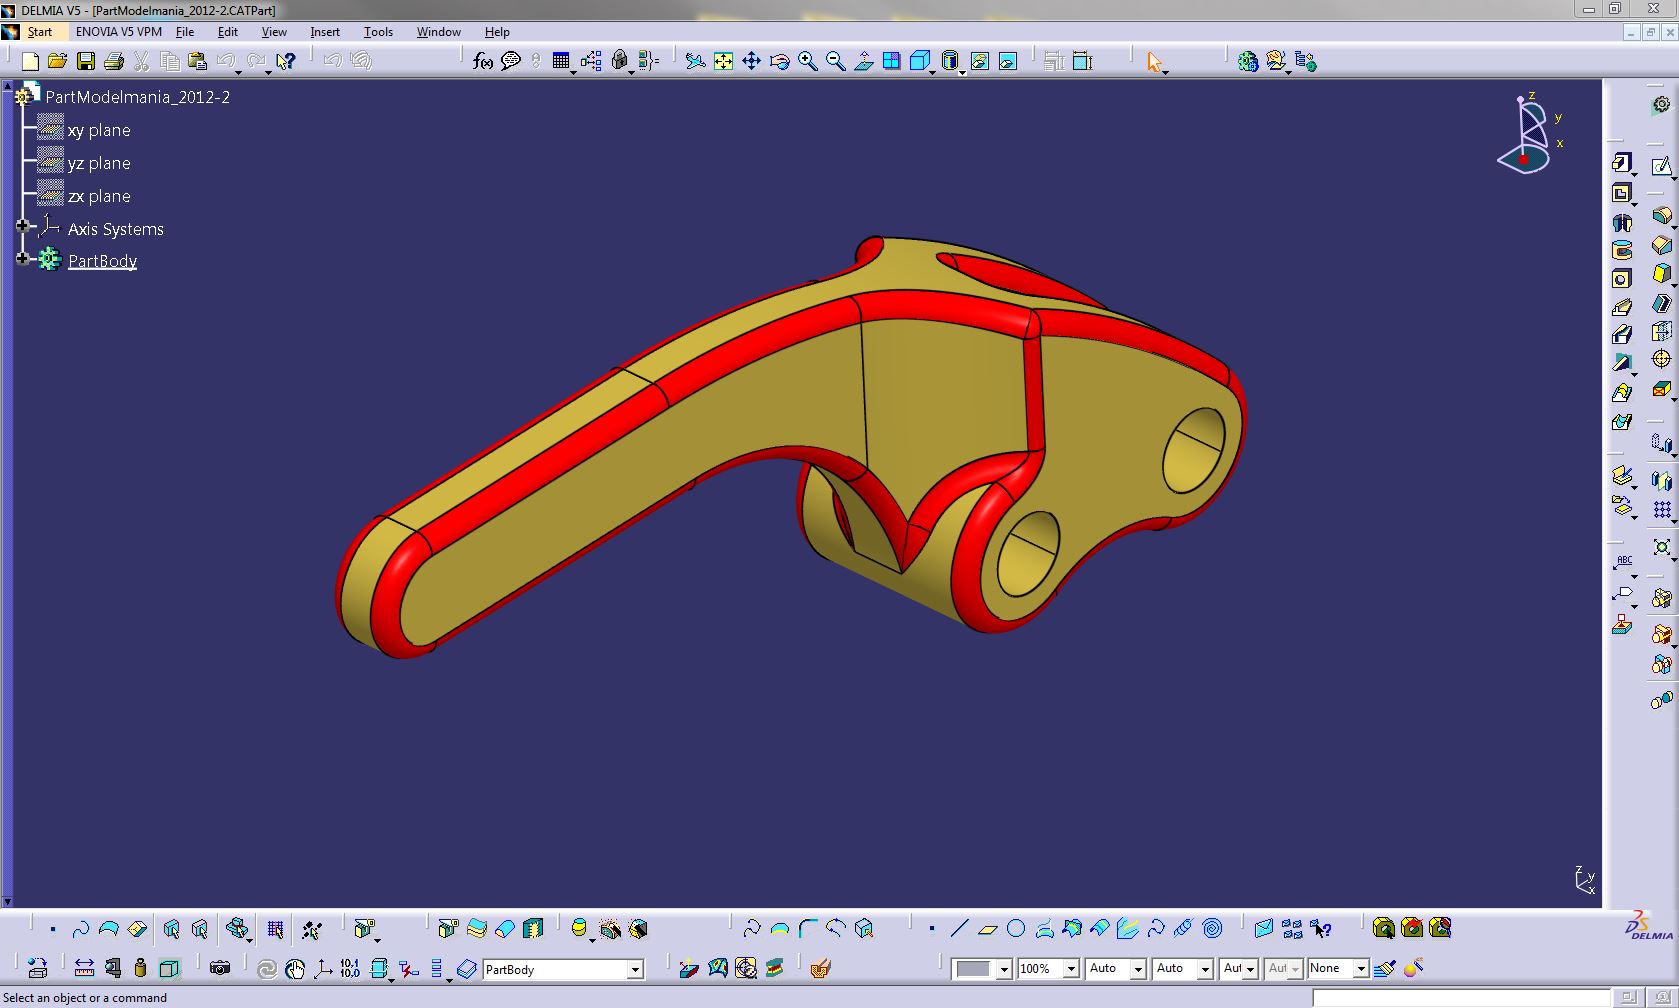Open the Formula f(x) tool
Screen dimensions: 1679x1008
[x=483, y=61]
